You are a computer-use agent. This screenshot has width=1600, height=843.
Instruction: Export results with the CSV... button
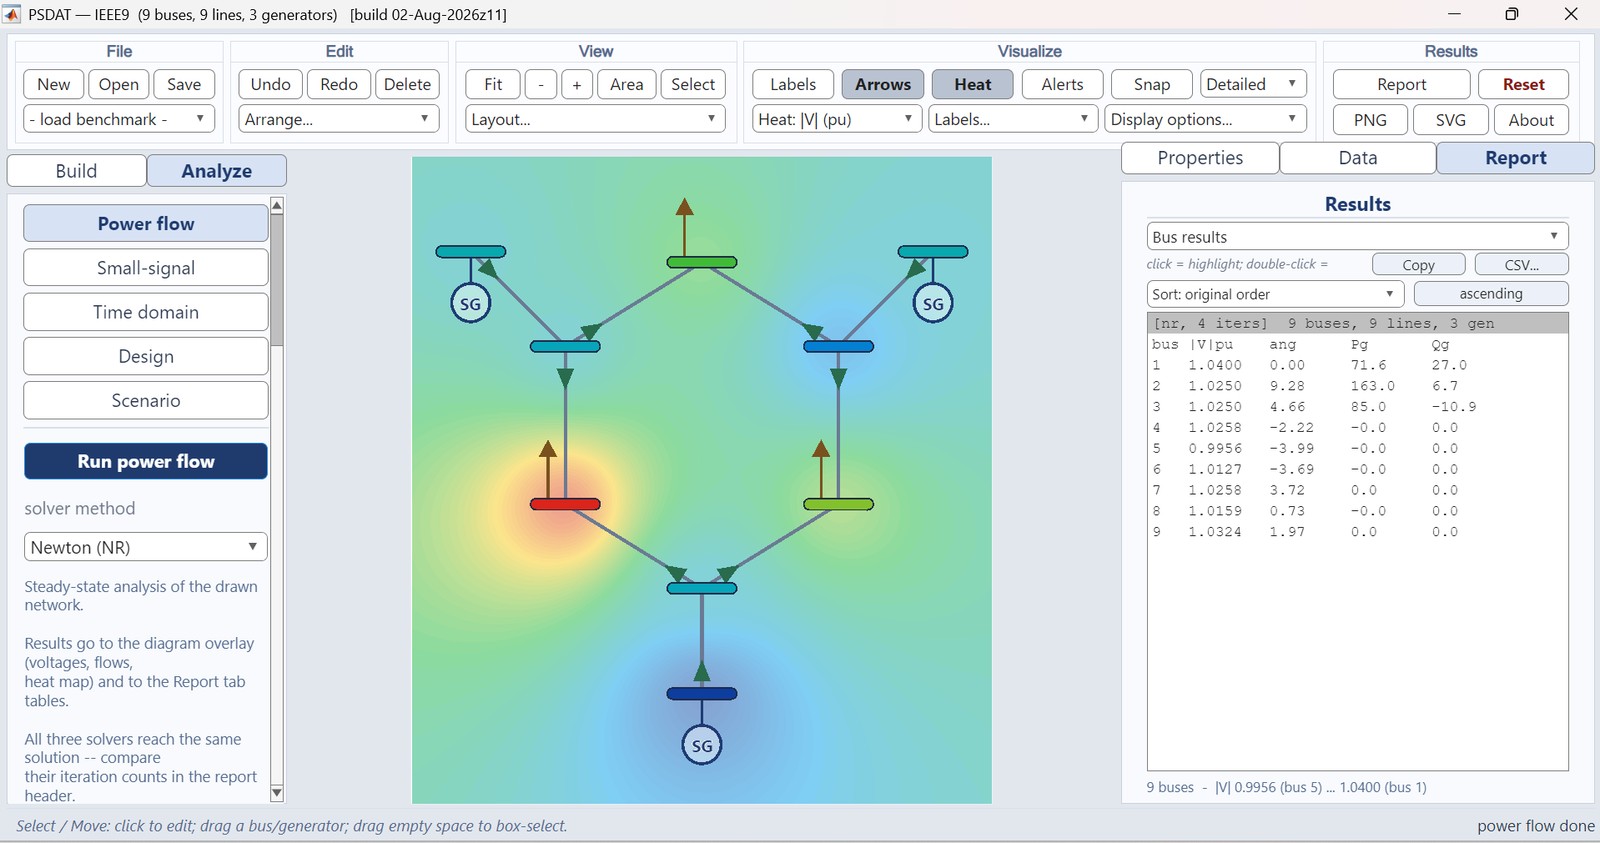1522,264
